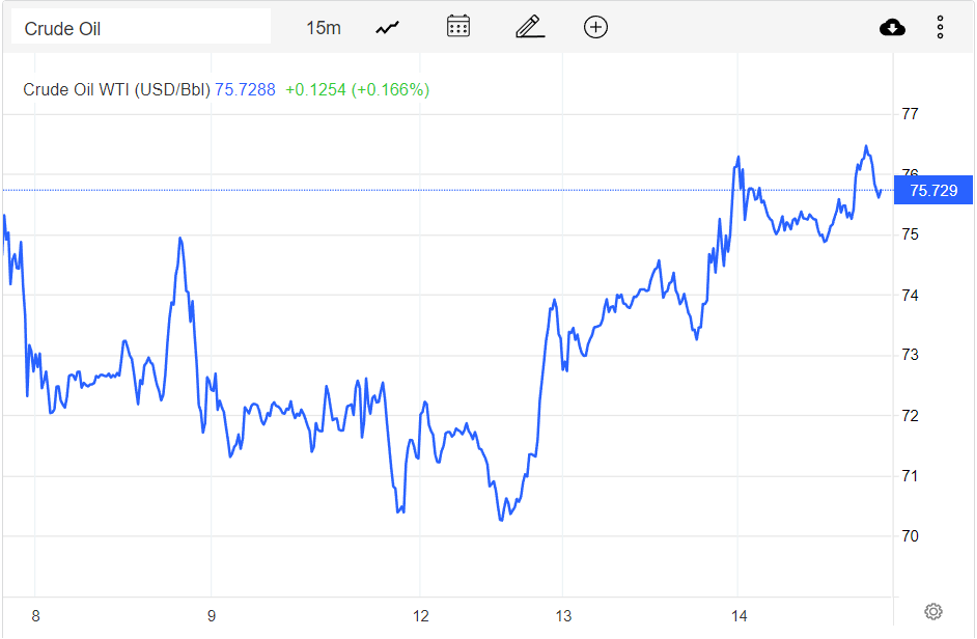Click date label 12 on time axis
Screen dimensions: 977x639
click(421, 616)
